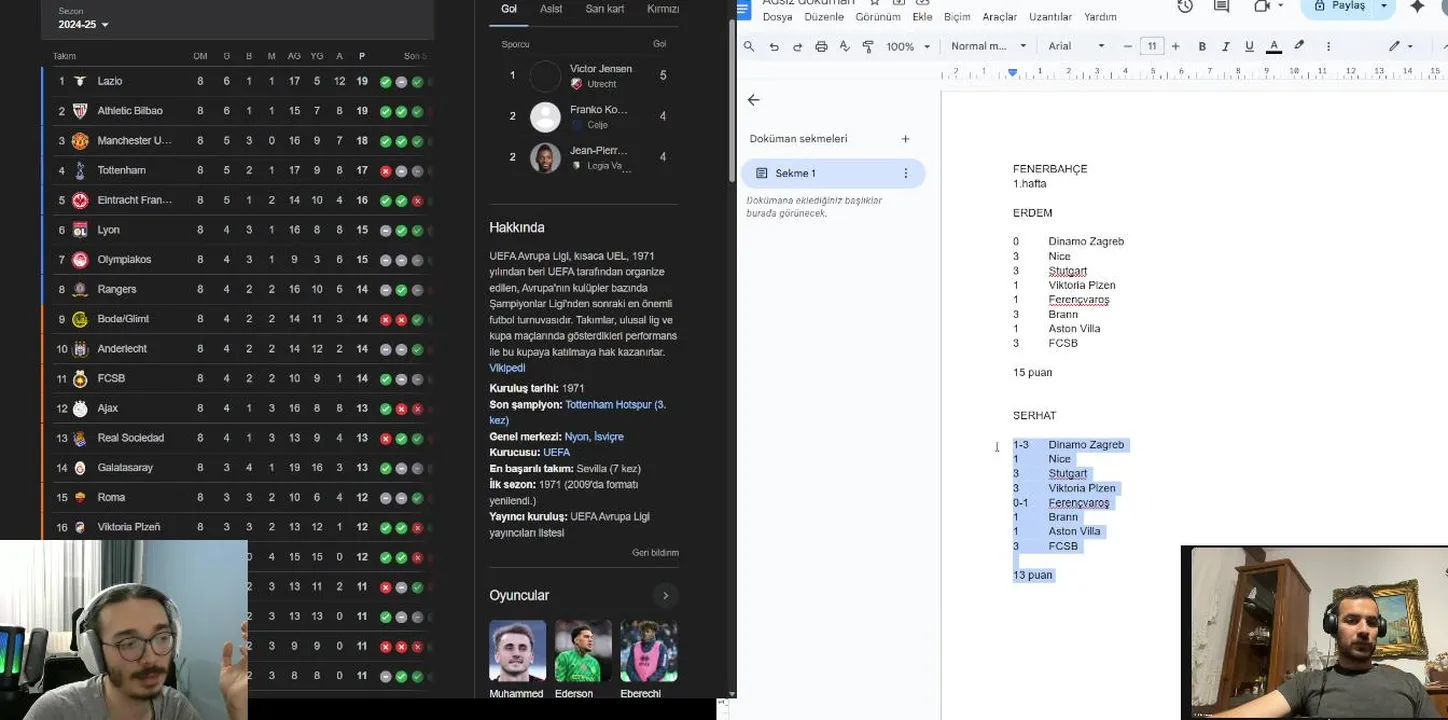Image resolution: width=1448 pixels, height=720 pixels.
Task: Toggle italic formatting in Docs toolbar
Action: point(1226,46)
